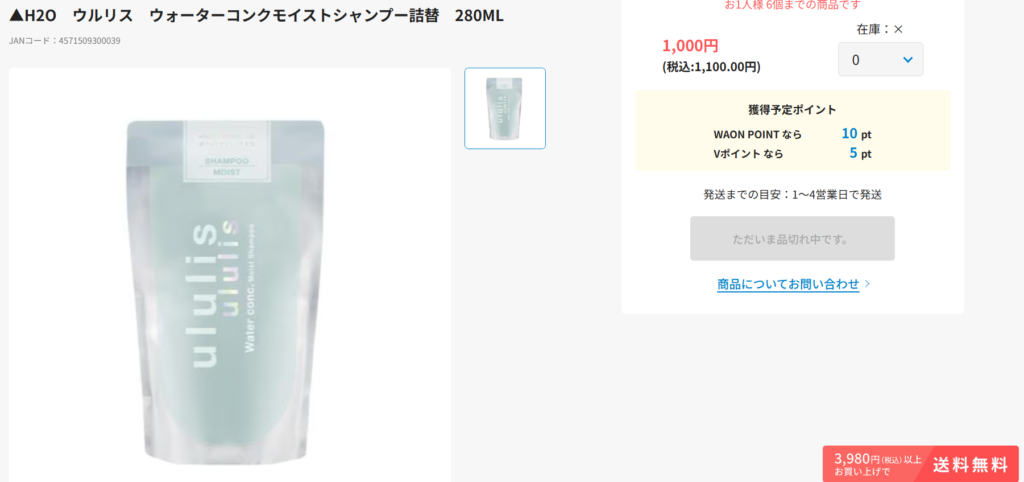
Task: Select the product thumbnail image
Action: (505, 108)
